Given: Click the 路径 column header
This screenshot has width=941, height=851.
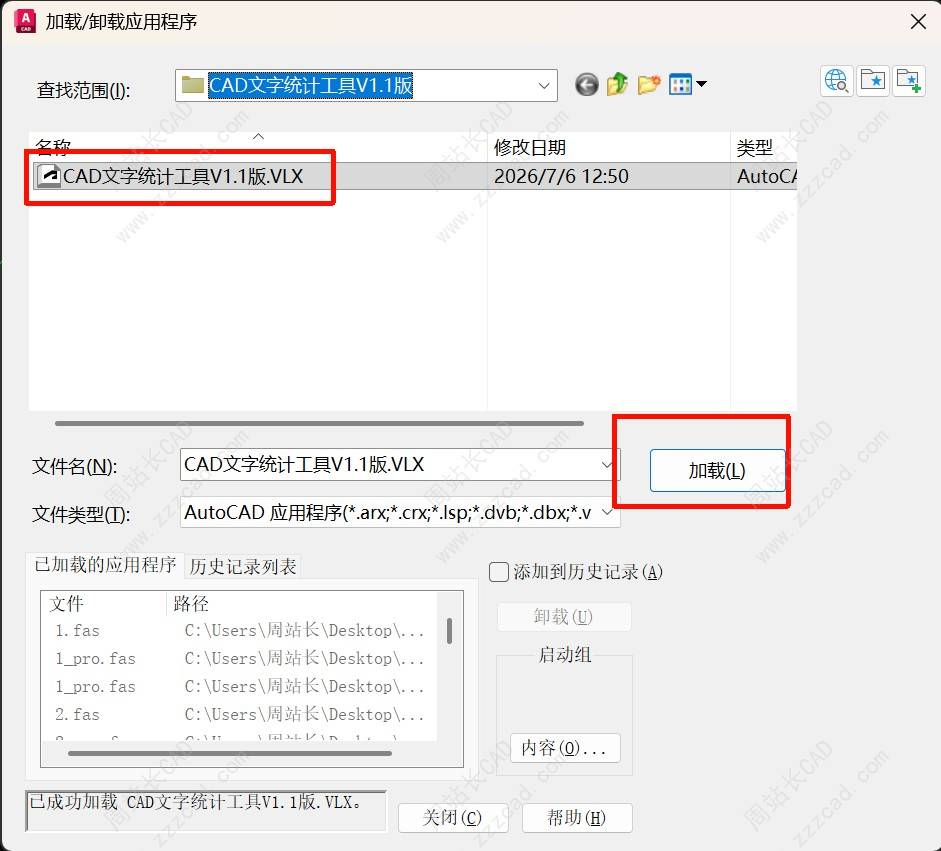Looking at the screenshot, I should [302, 604].
